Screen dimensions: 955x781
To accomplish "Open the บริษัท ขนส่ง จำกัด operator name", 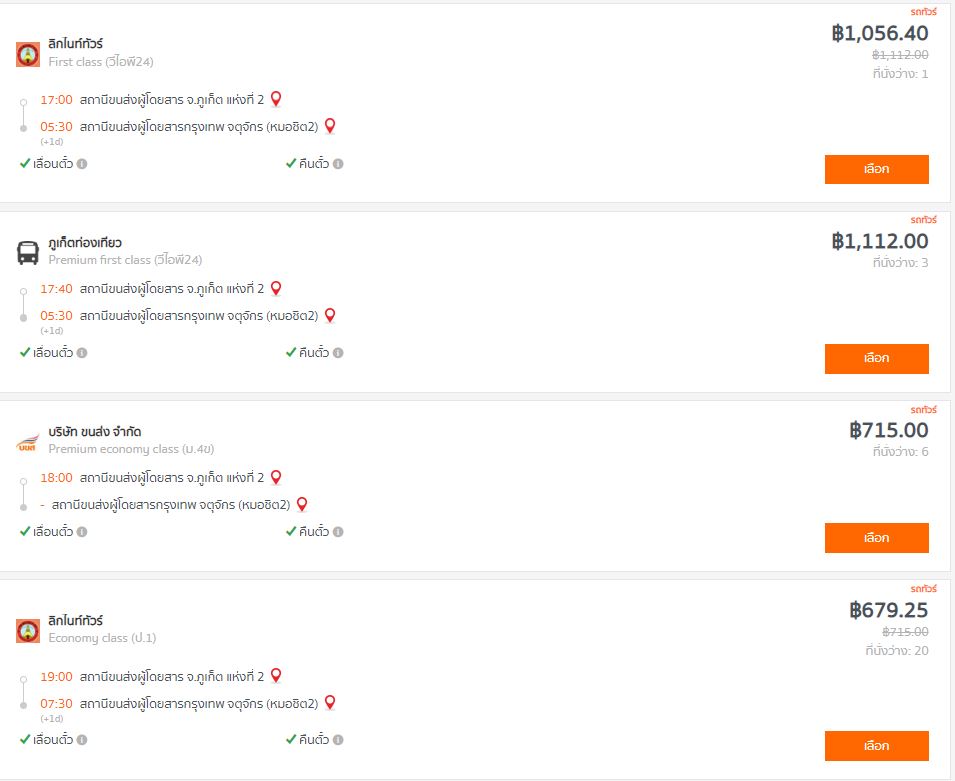I will tap(95, 432).
